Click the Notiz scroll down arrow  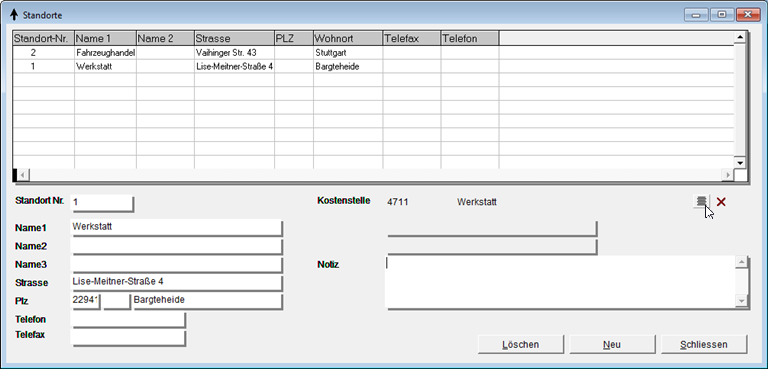point(742,300)
